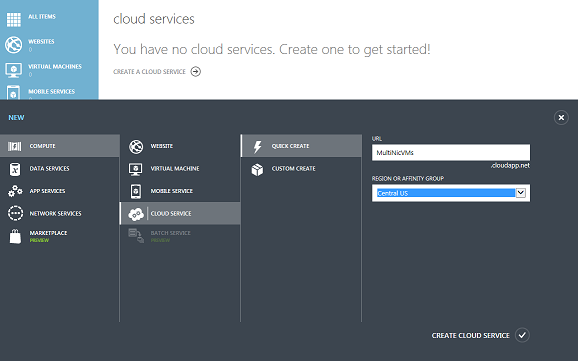This screenshot has height=361, width=578.
Task: Pick Mobile Service under Compute
Action: 180,191
